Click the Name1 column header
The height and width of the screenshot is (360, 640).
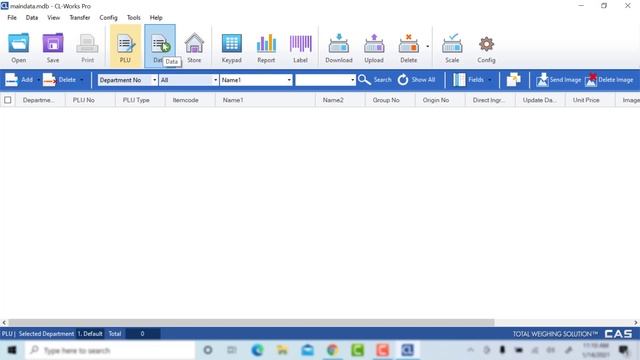(x=265, y=100)
